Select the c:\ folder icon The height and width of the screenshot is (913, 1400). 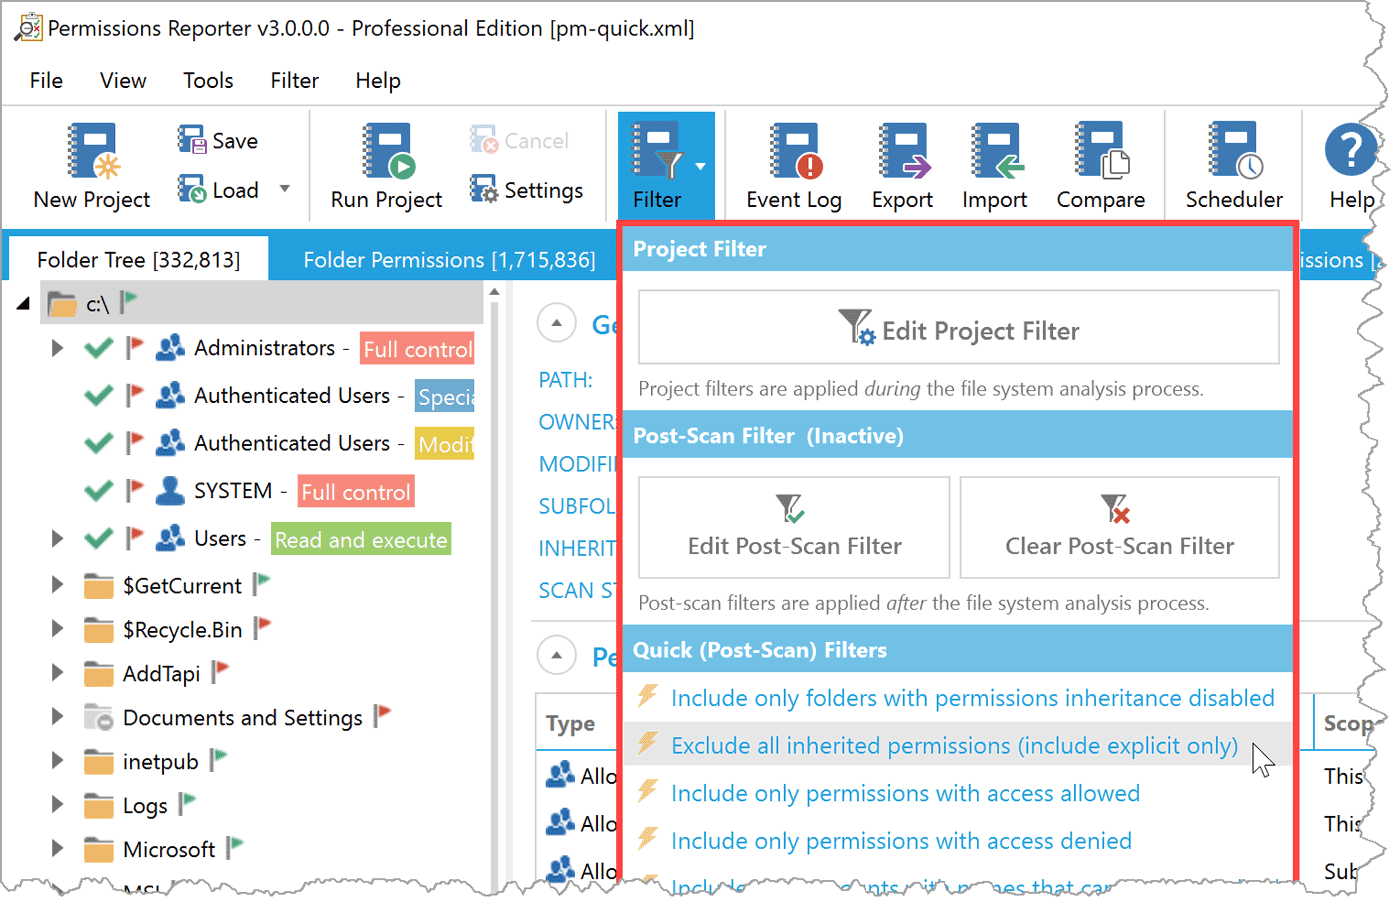coord(62,304)
